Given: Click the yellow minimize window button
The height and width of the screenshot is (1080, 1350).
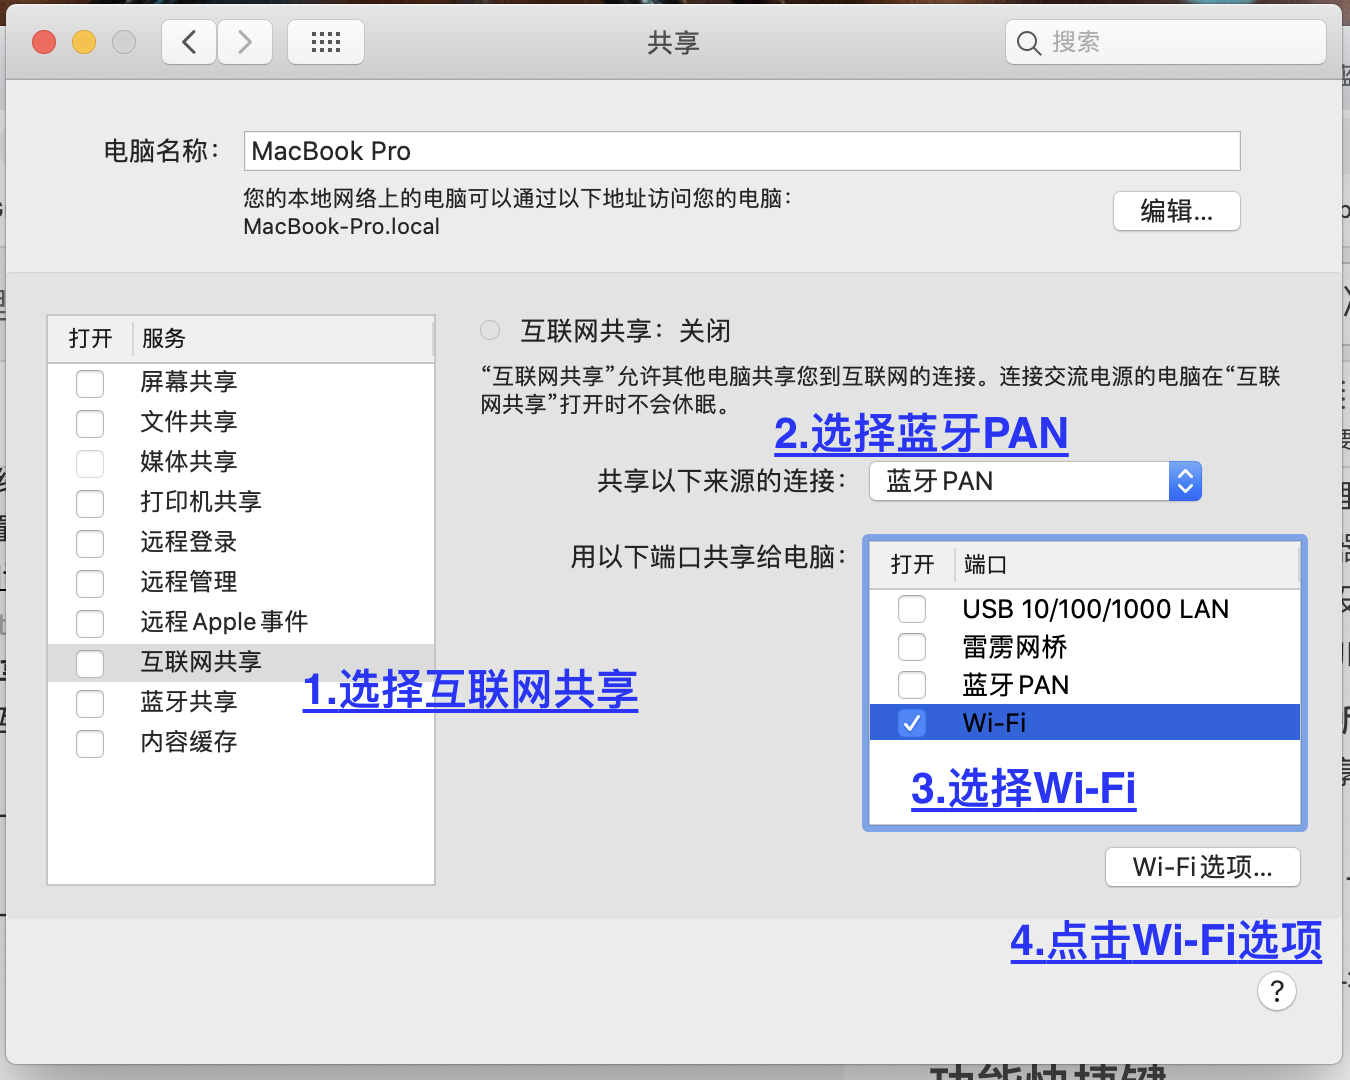Looking at the screenshot, I should tap(84, 42).
